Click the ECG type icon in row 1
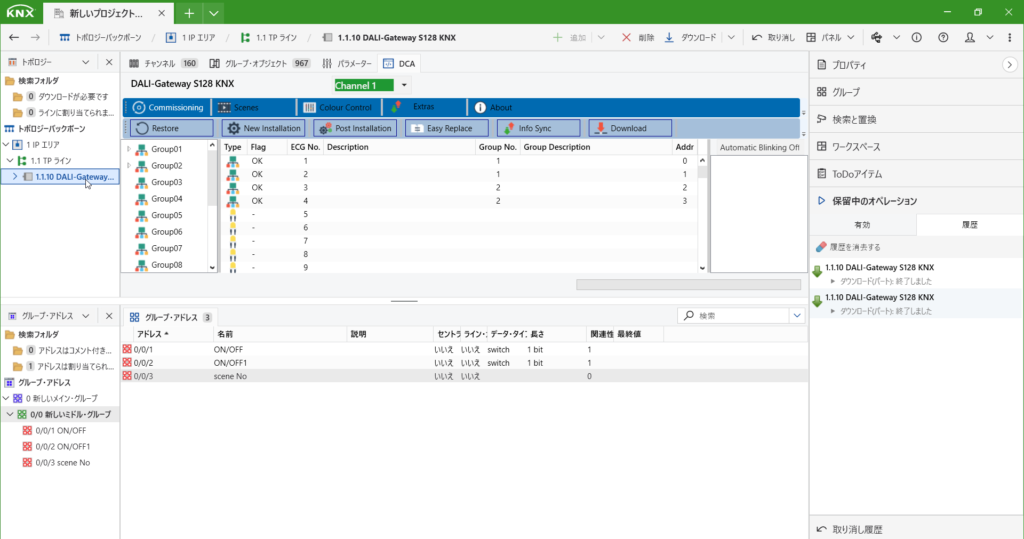Image resolution: width=1024 pixels, height=539 pixels. click(232, 161)
